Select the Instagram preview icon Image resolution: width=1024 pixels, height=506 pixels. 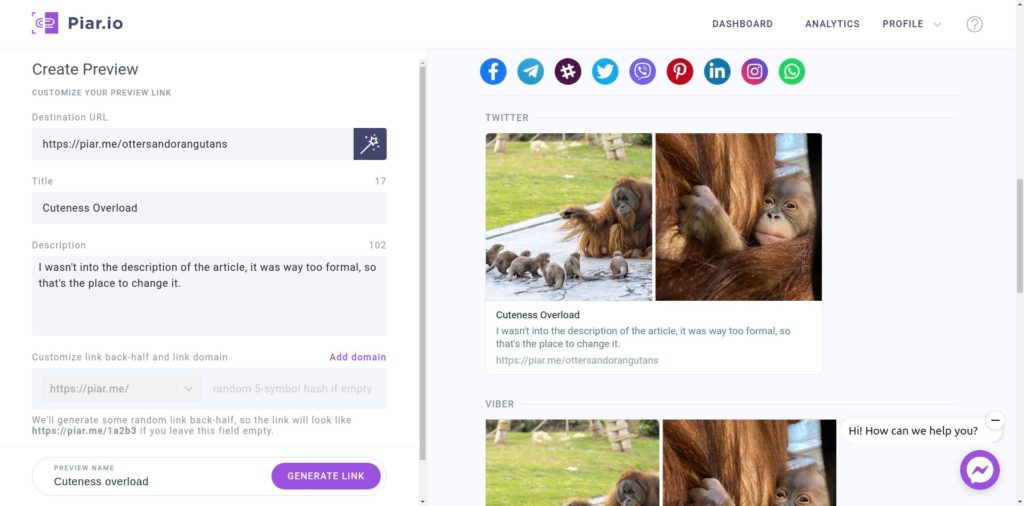pyautogui.click(x=754, y=71)
